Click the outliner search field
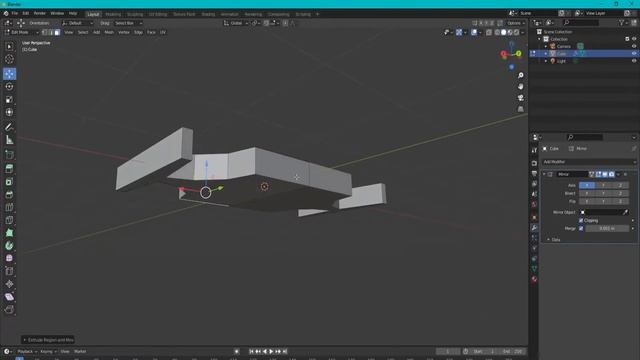 click(x=580, y=23)
